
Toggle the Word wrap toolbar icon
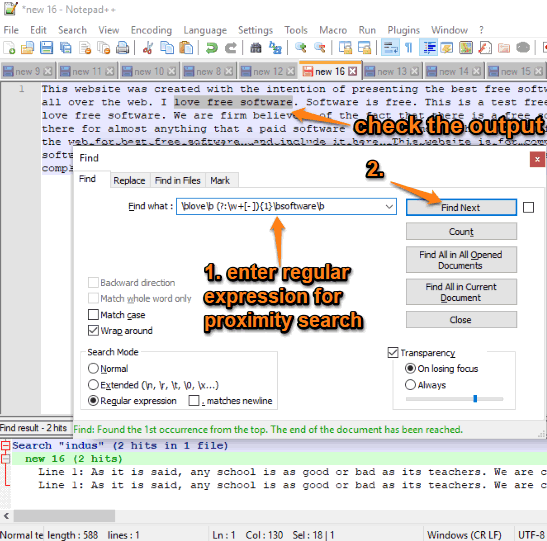[390, 48]
